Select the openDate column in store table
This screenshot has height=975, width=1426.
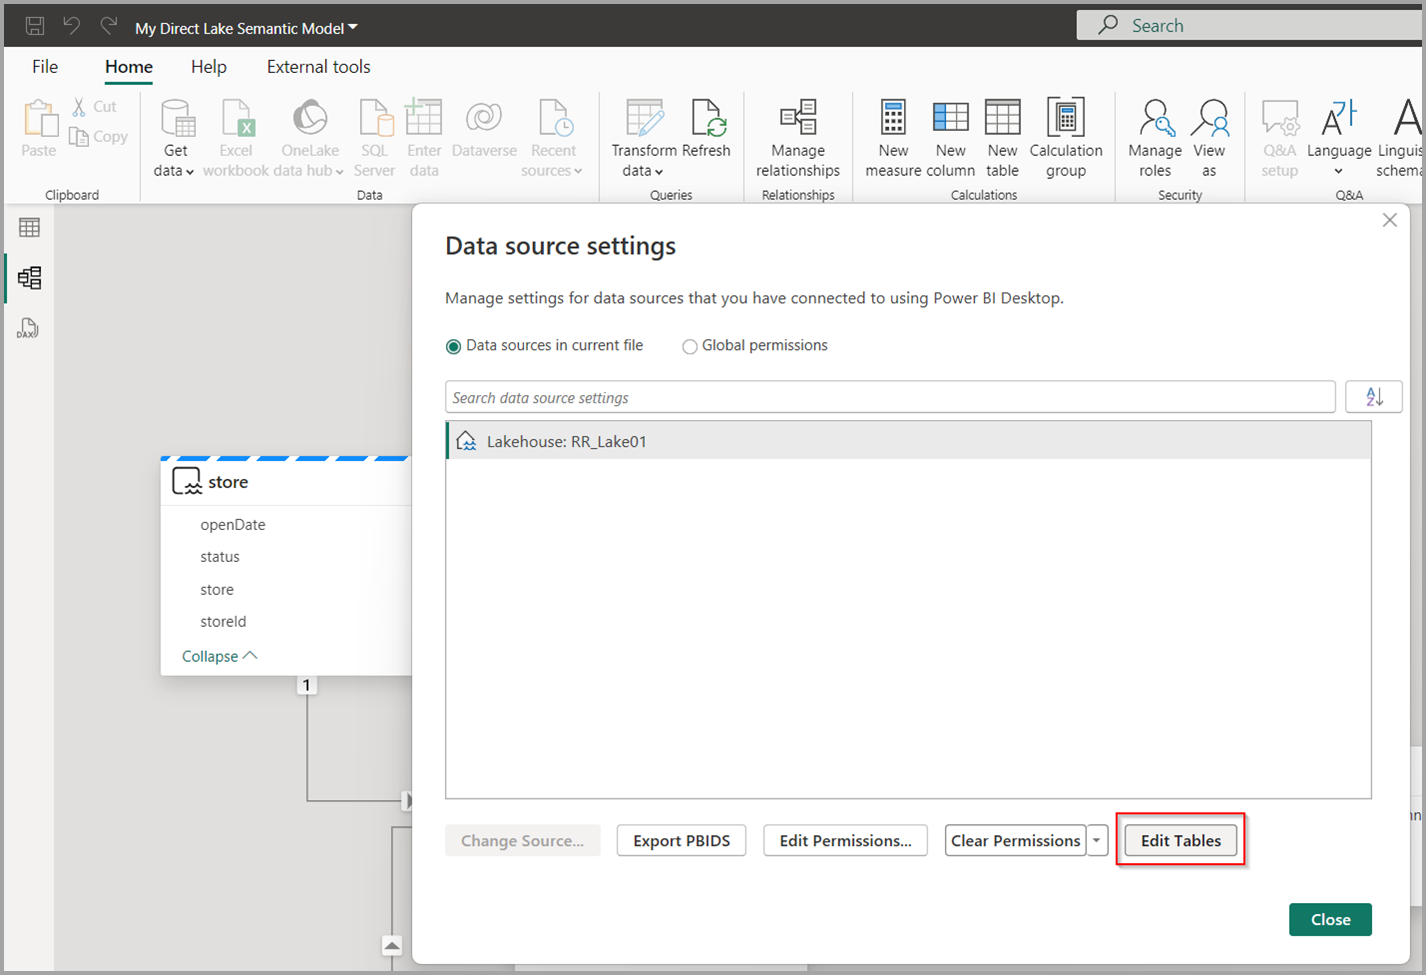coord(233,525)
